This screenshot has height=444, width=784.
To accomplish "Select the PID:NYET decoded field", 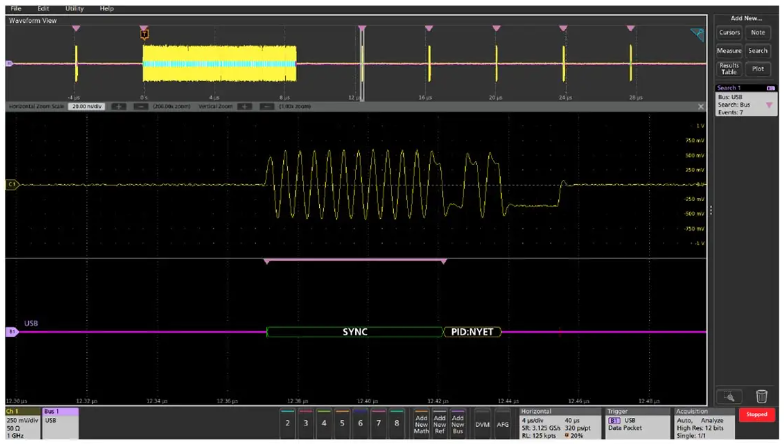I will pyautogui.click(x=472, y=332).
